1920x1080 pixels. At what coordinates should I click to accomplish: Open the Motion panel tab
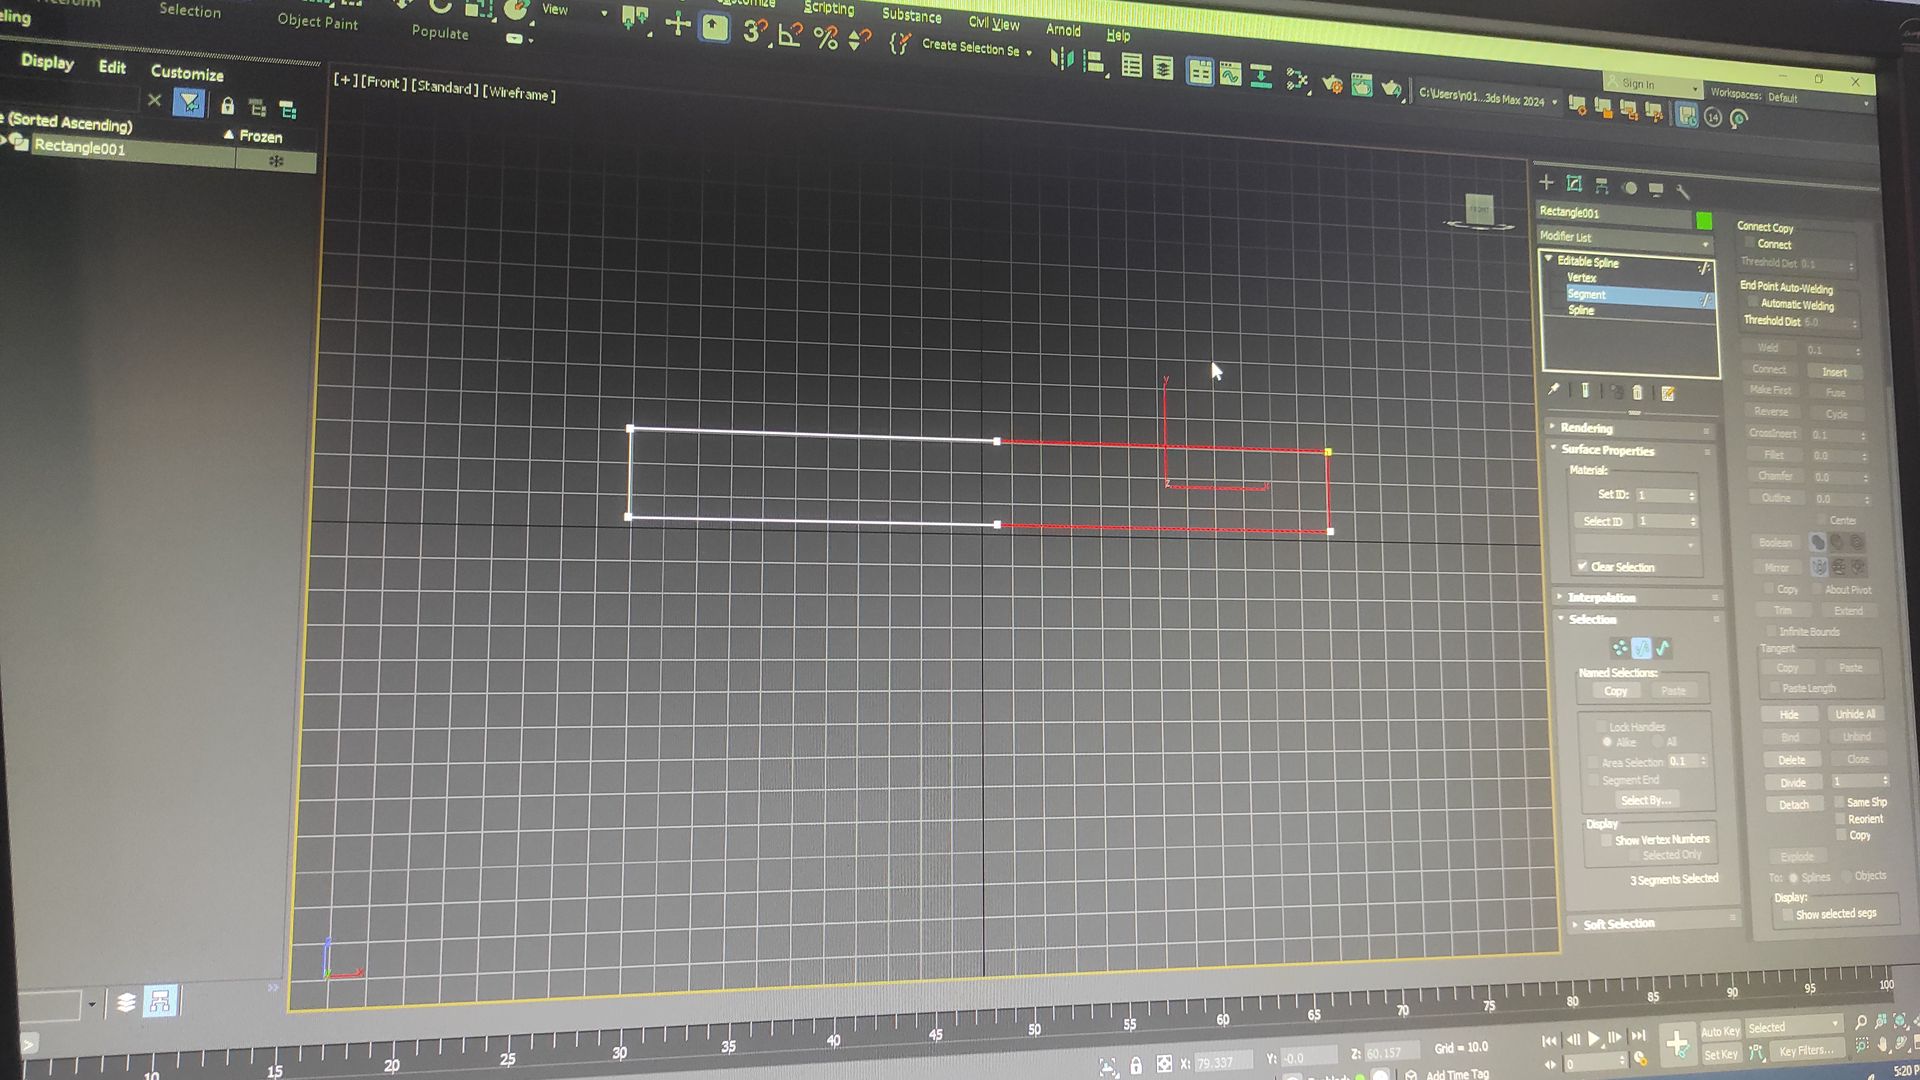(x=1630, y=187)
